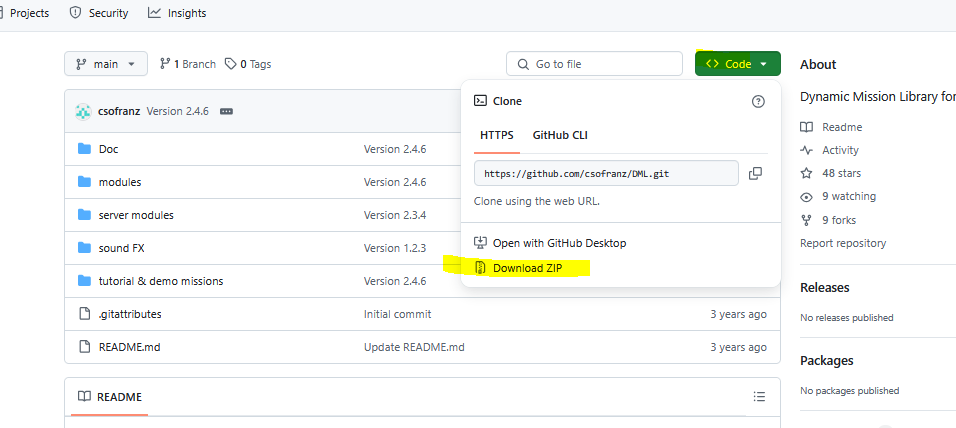Select the HTTPS clone tab

coord(496,135)
